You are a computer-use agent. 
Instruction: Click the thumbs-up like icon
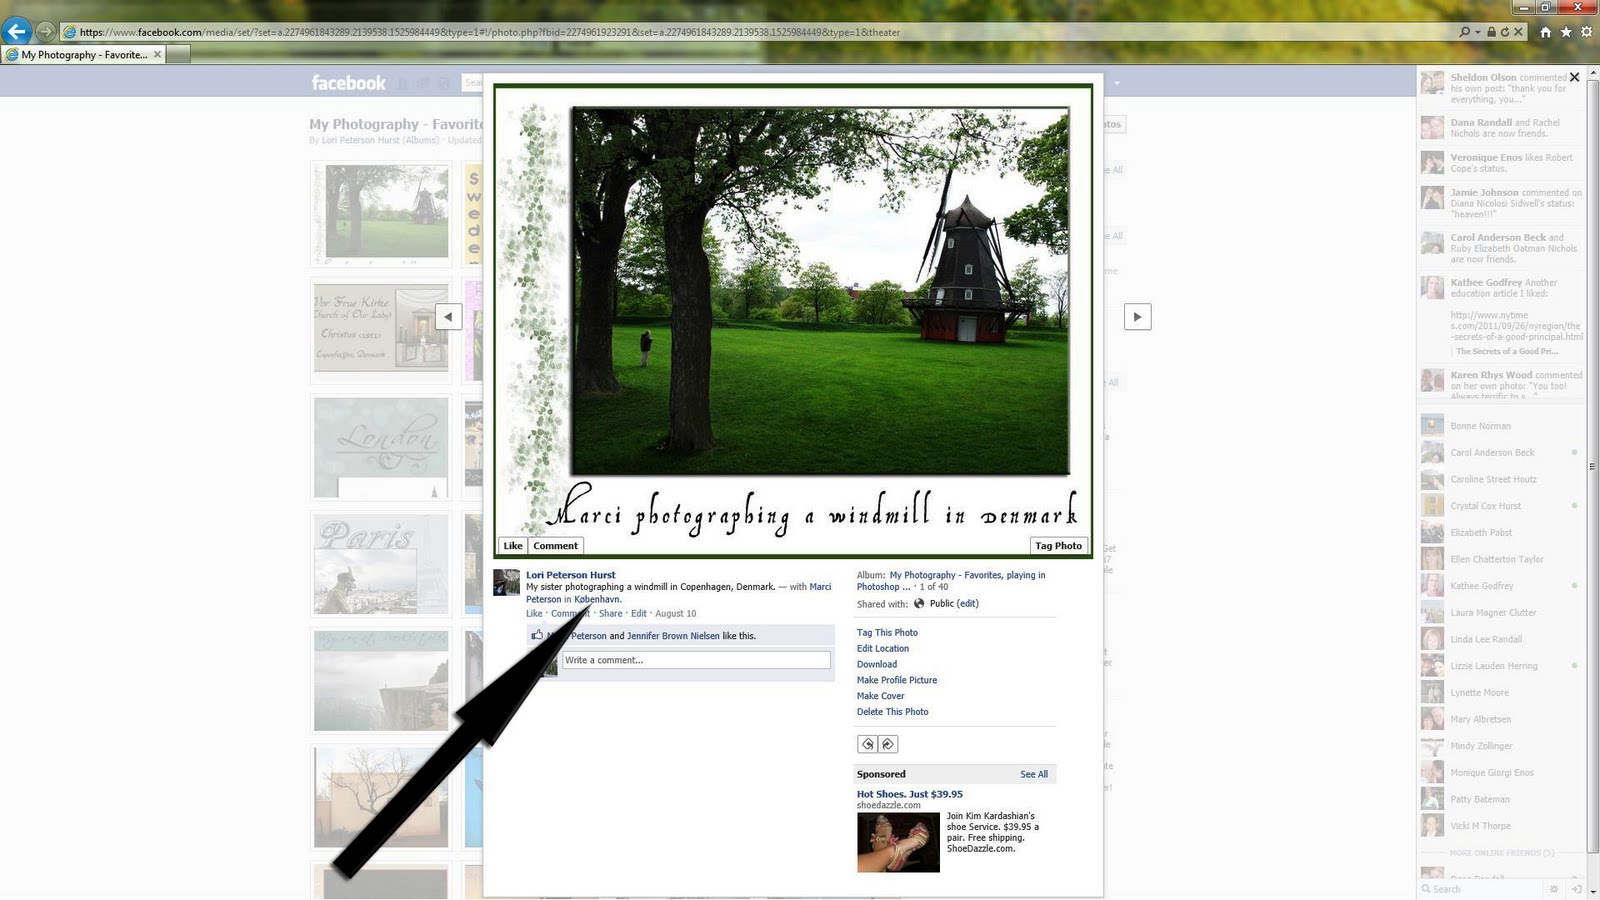(537, 635)
